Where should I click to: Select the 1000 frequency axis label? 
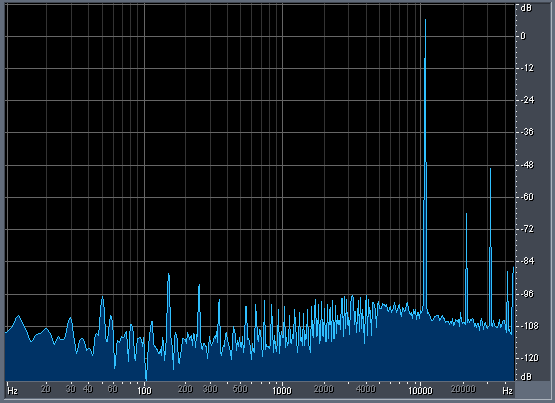282,390
